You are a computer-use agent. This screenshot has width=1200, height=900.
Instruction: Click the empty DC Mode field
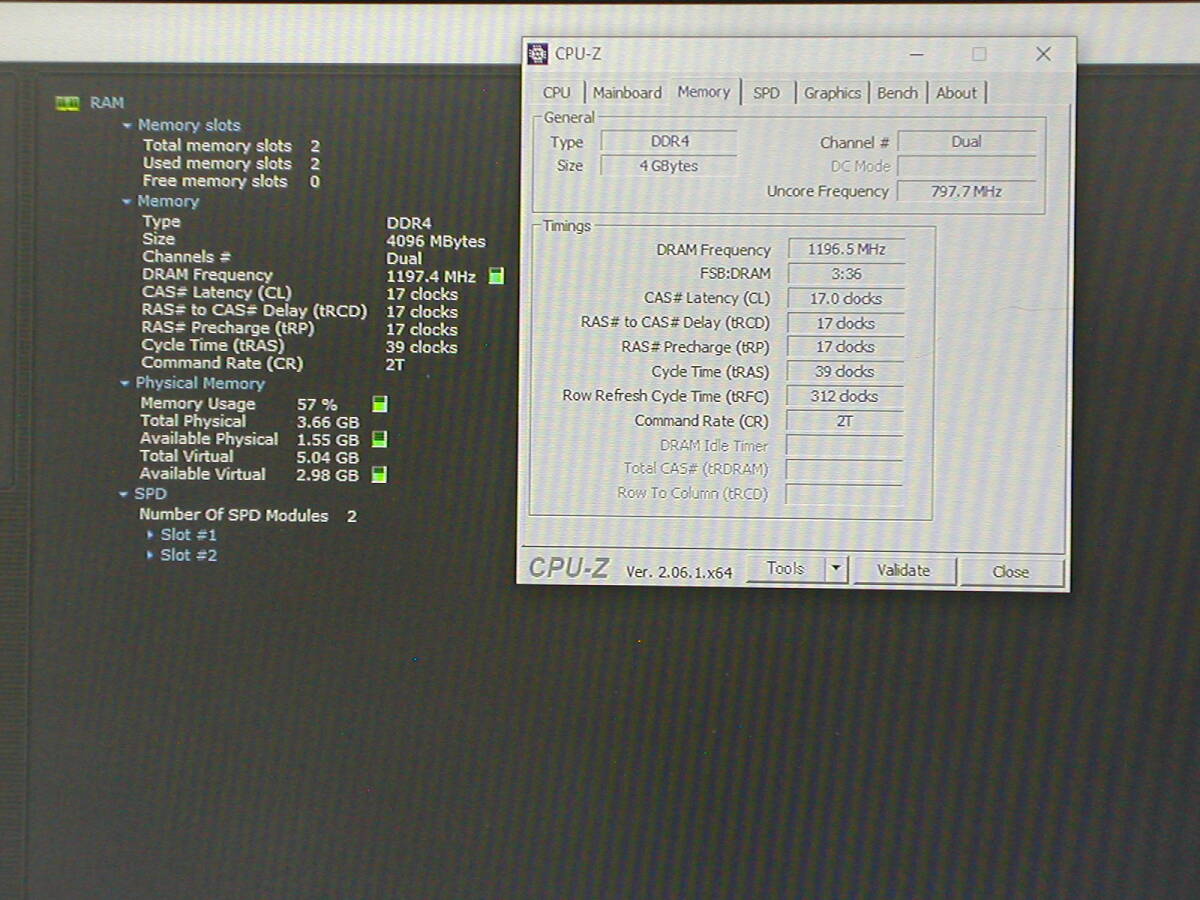tap(966, 166)
